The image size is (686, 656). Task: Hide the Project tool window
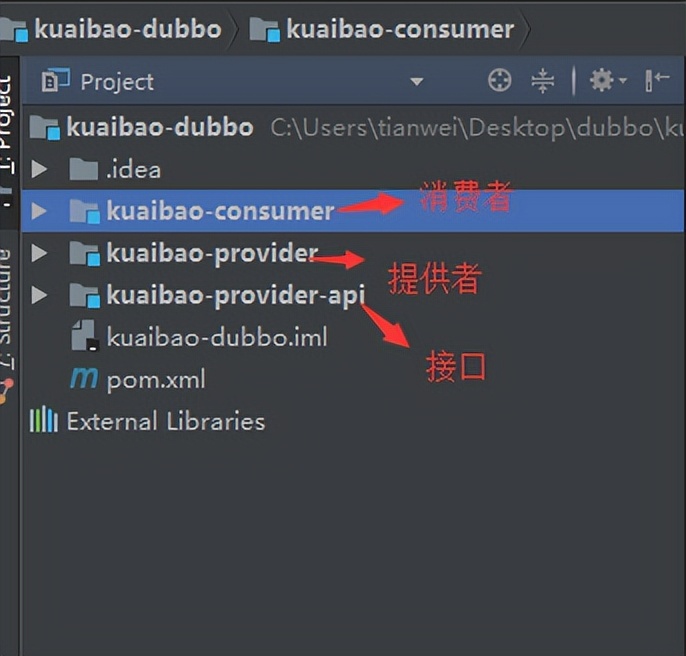[x=657, y=80]
